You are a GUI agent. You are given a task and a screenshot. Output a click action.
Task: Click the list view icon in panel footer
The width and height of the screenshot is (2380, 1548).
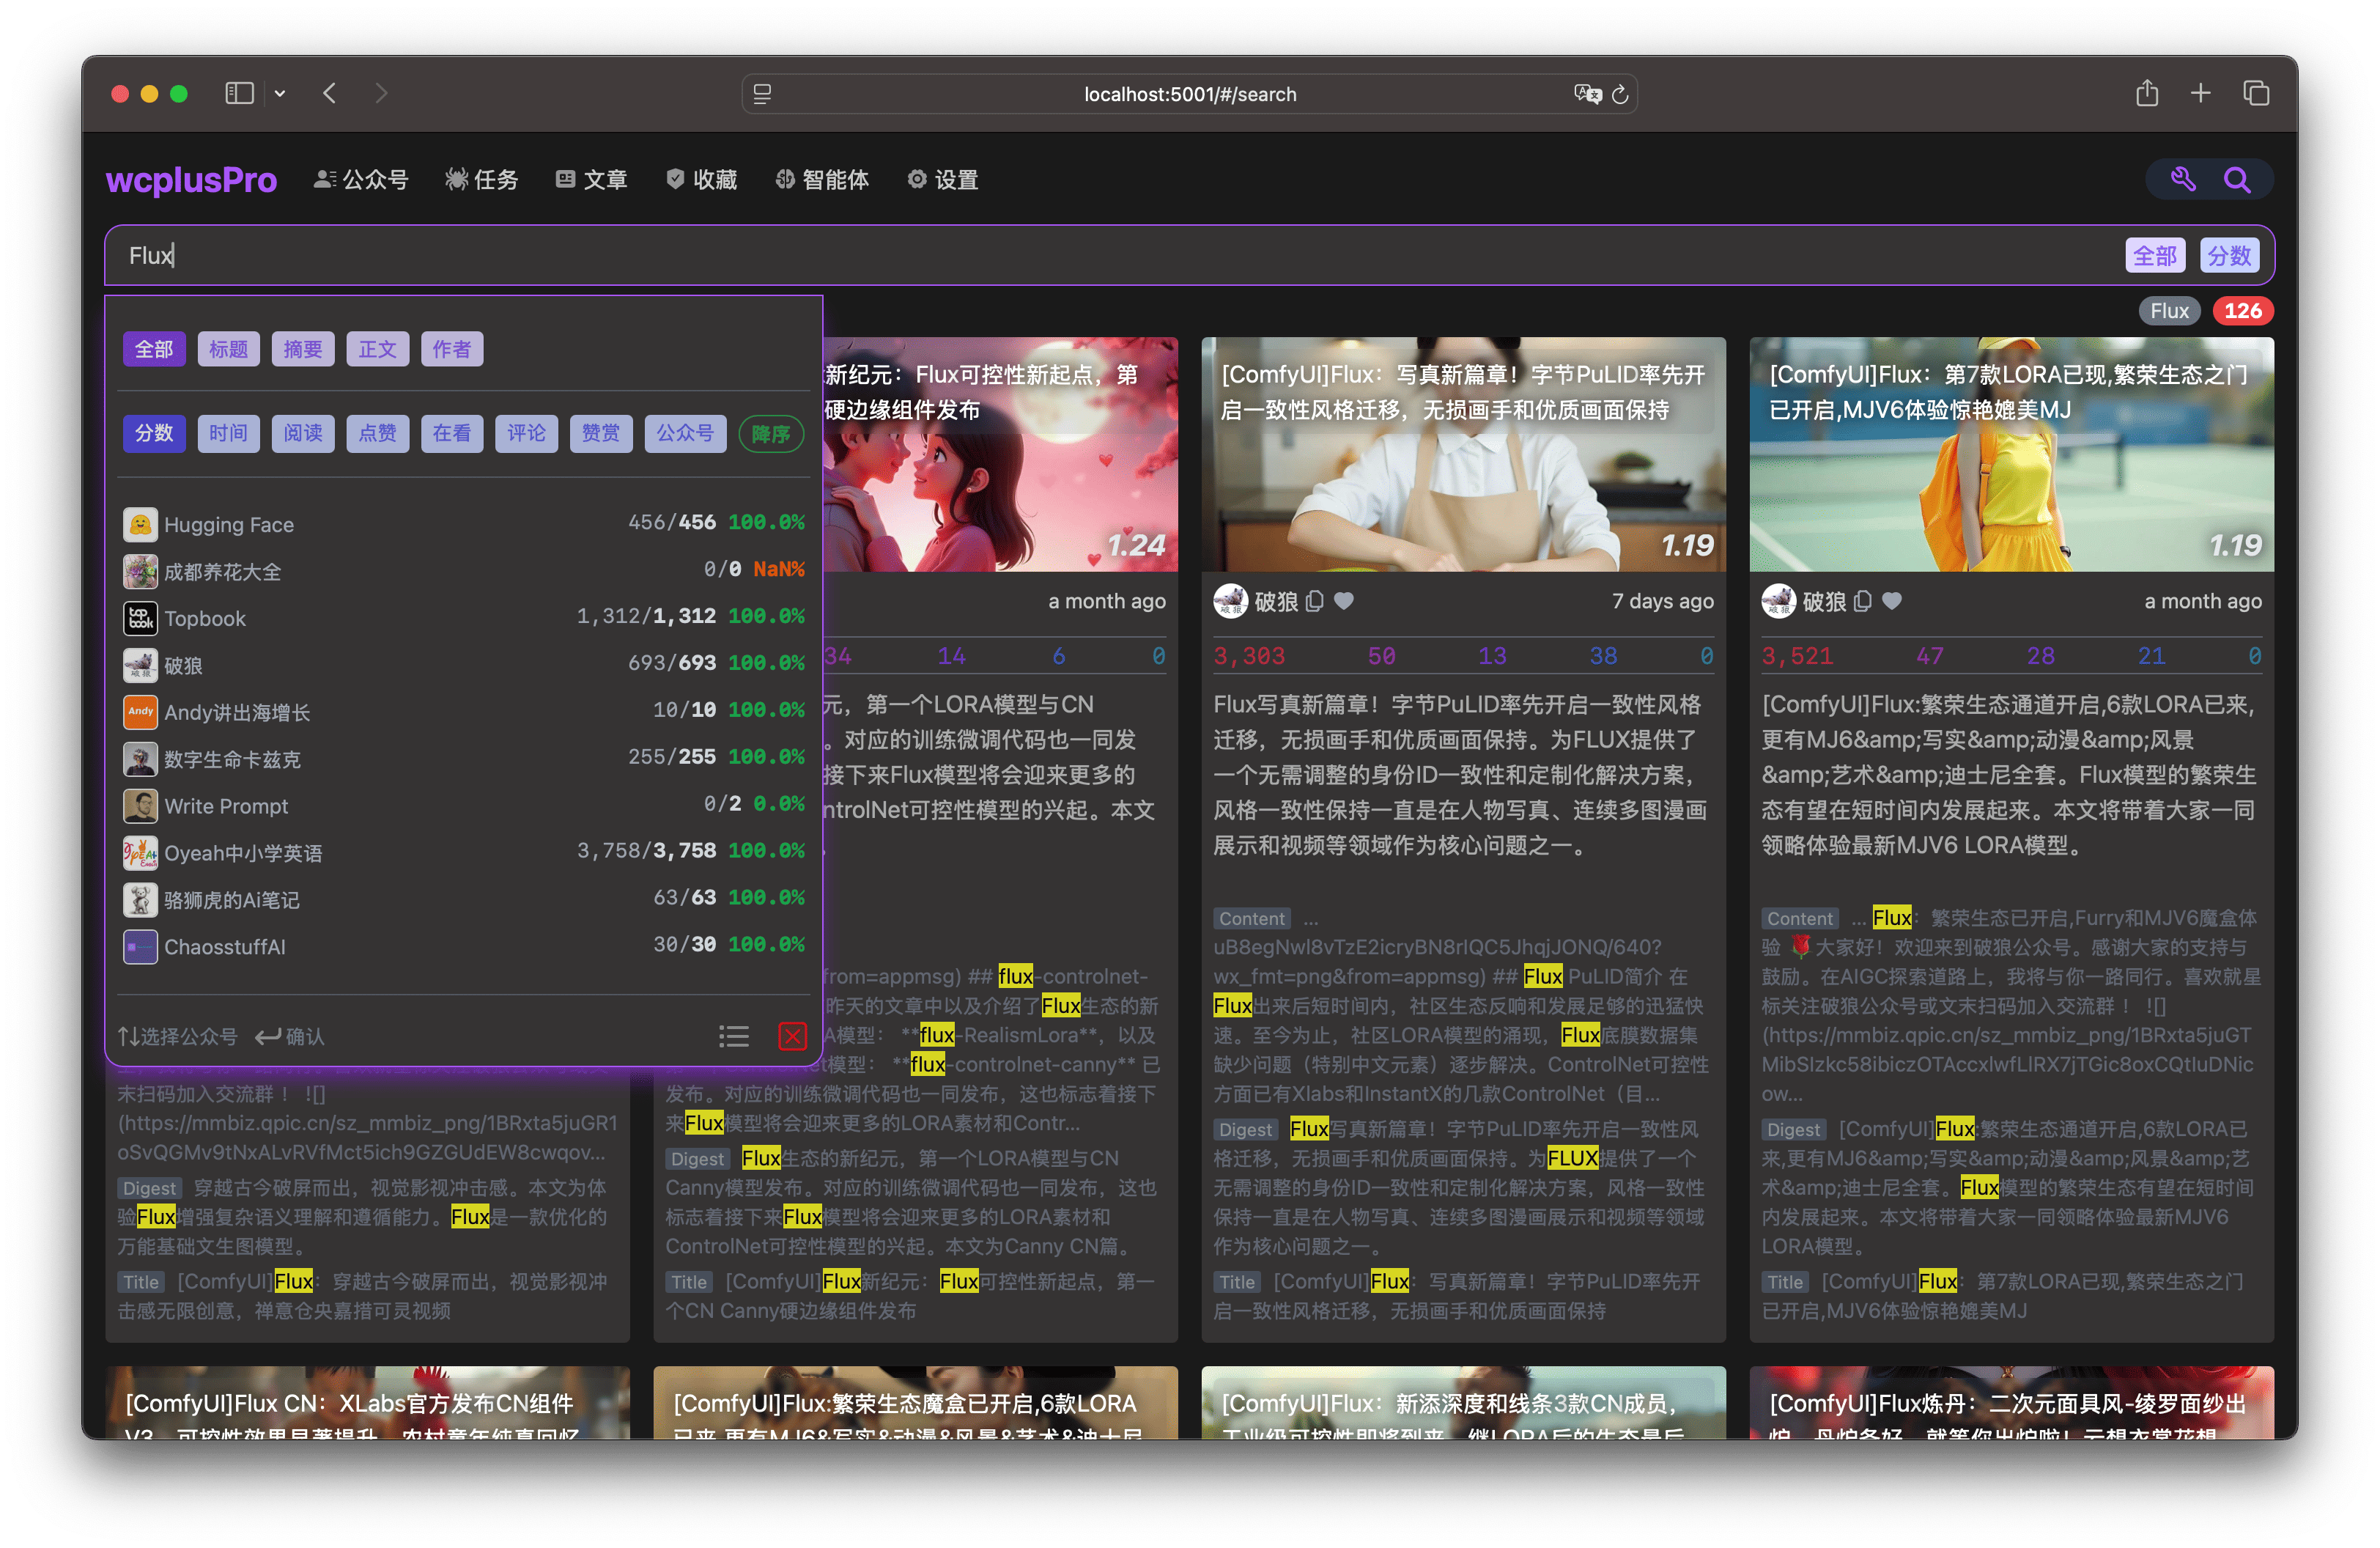(x=733, y=1036)
